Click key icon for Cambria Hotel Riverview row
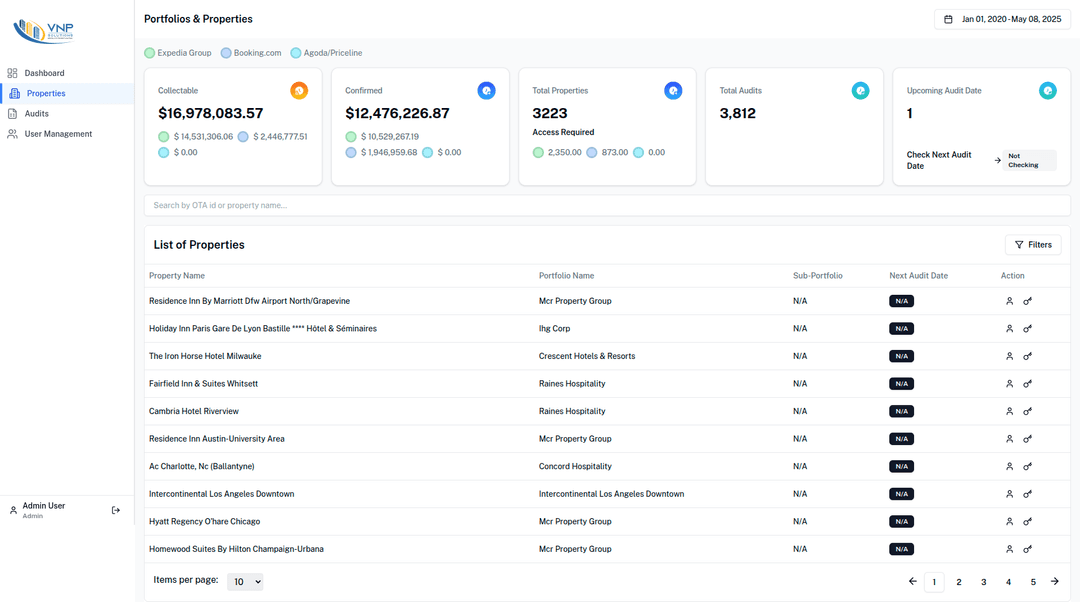 tap(1028, 411)
